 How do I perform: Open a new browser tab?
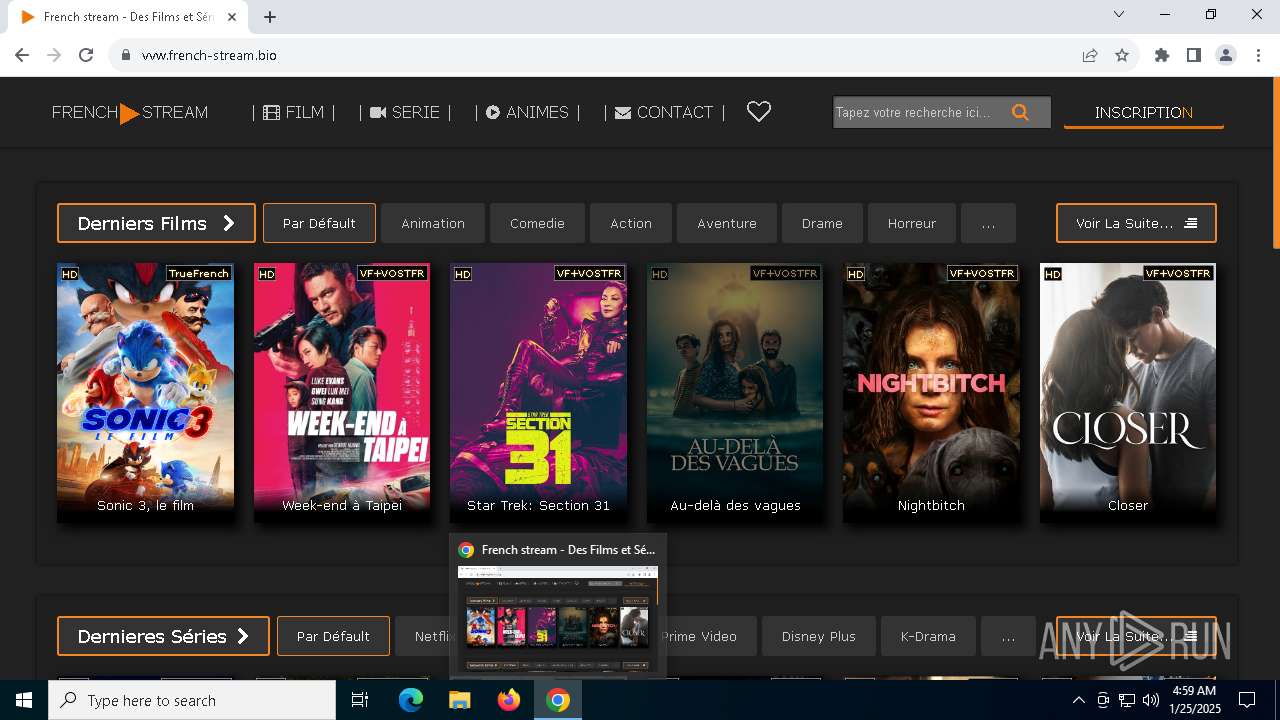click(270, 17)
